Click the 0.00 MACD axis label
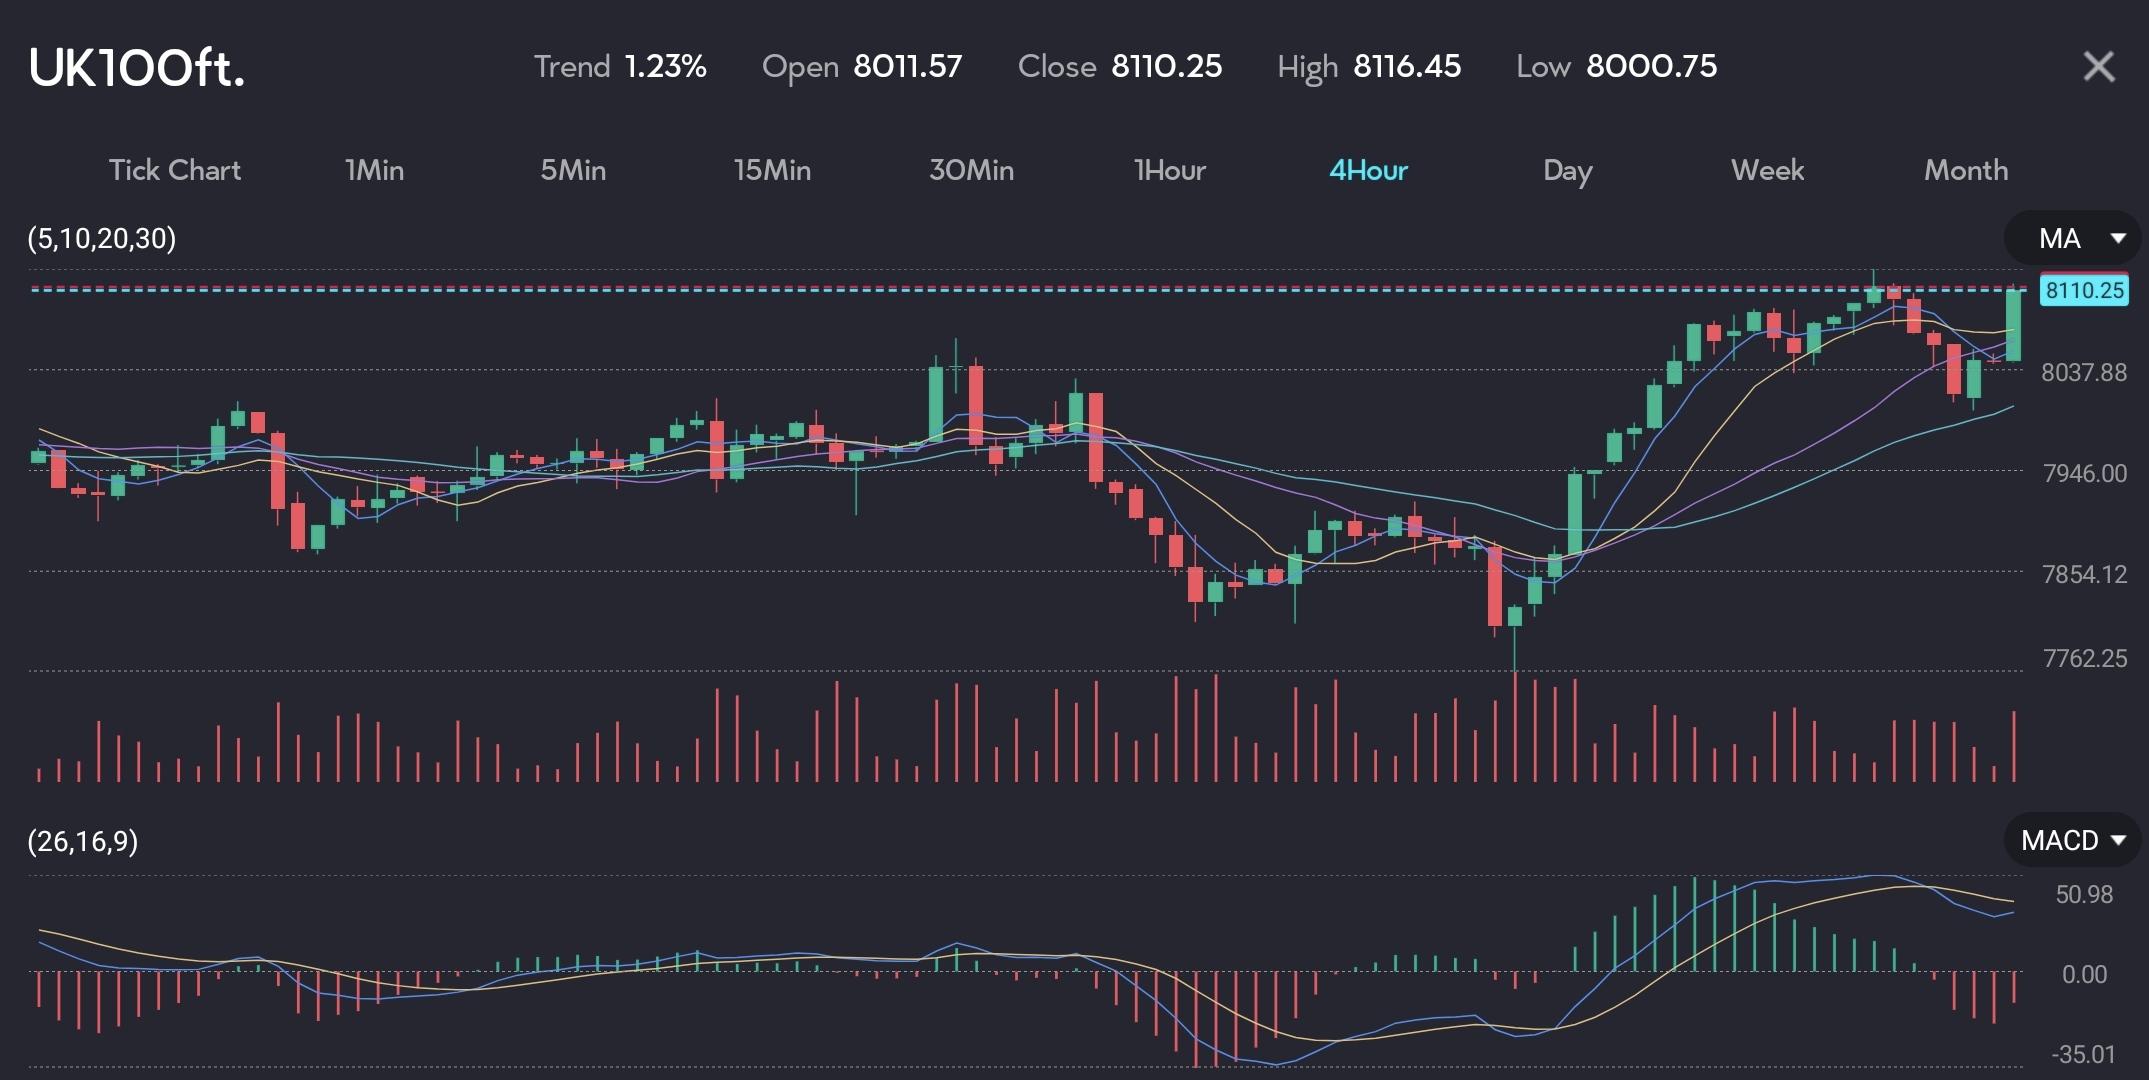This screenshot has width=2149, height=1080. pos(2084,974)
